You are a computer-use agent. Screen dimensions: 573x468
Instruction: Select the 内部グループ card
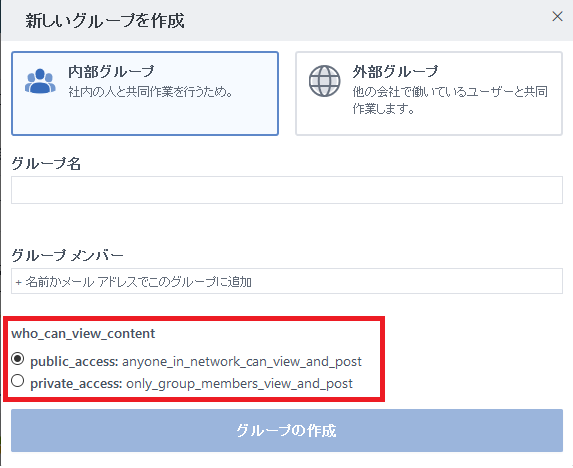tap(145, 94)
